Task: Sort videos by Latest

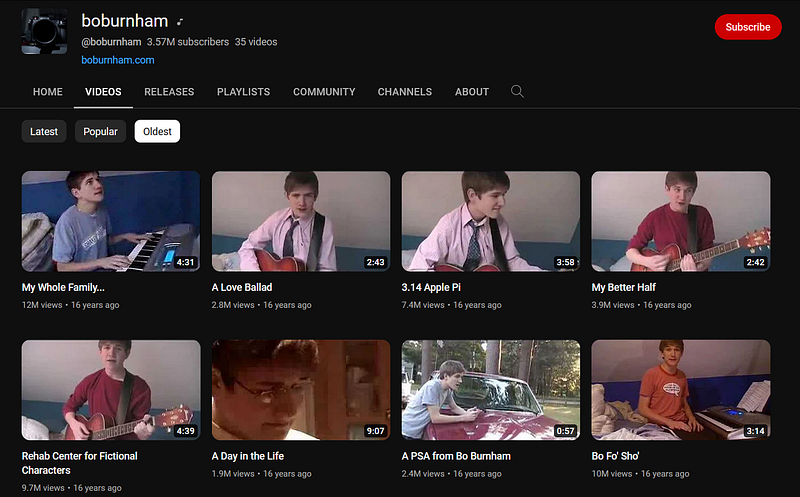Action: (x=44, y=131)
